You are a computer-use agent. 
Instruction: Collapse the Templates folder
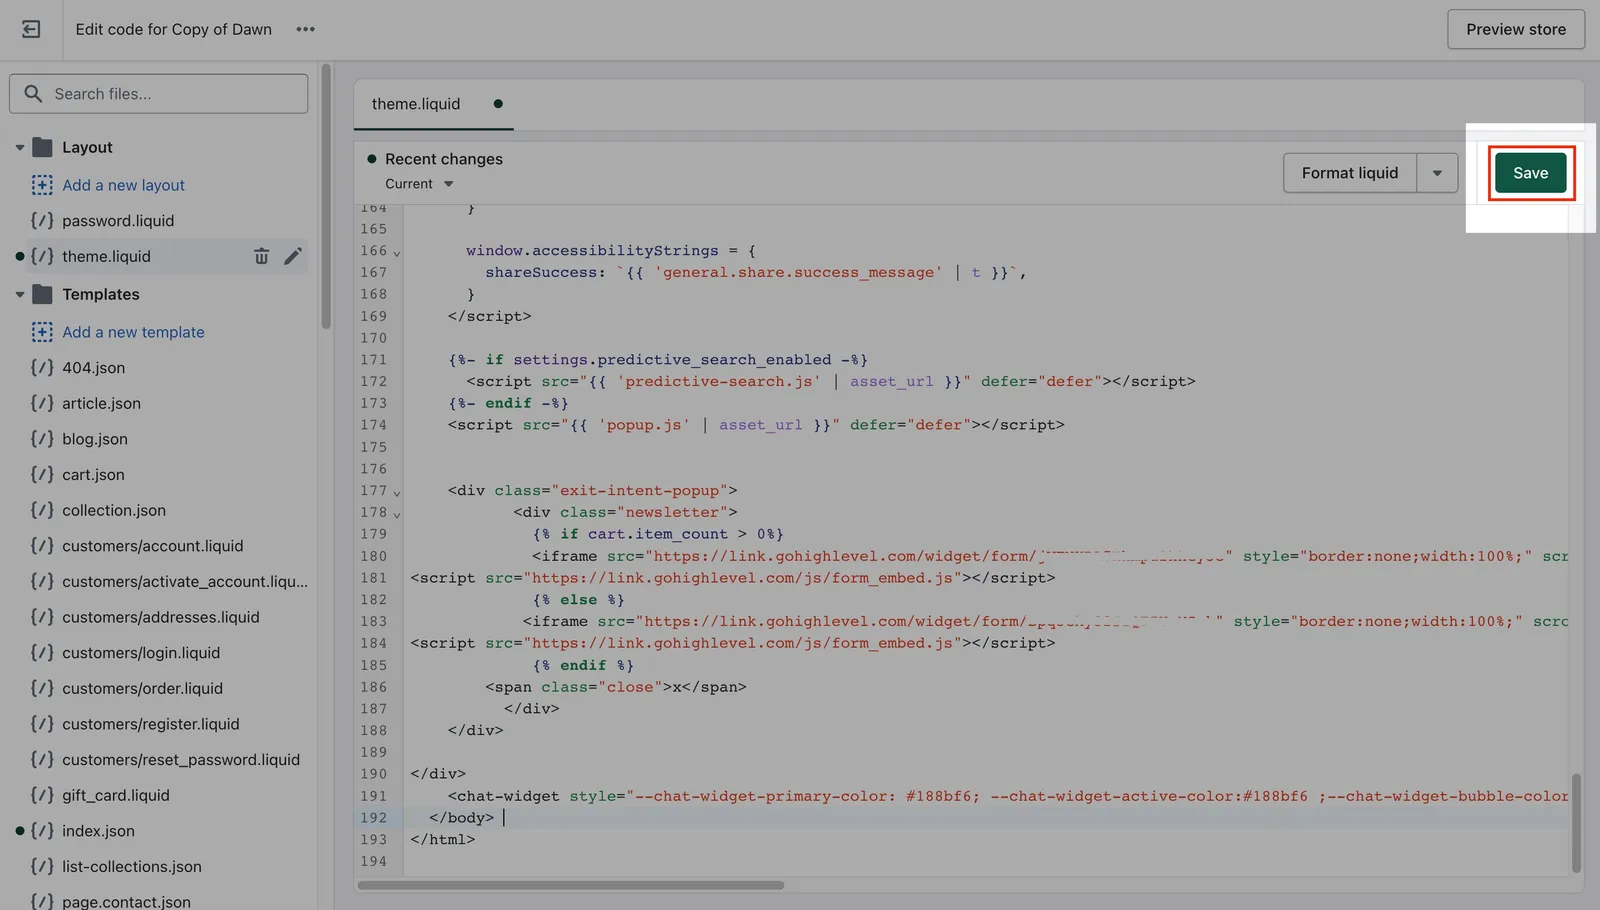pos(19,294)
